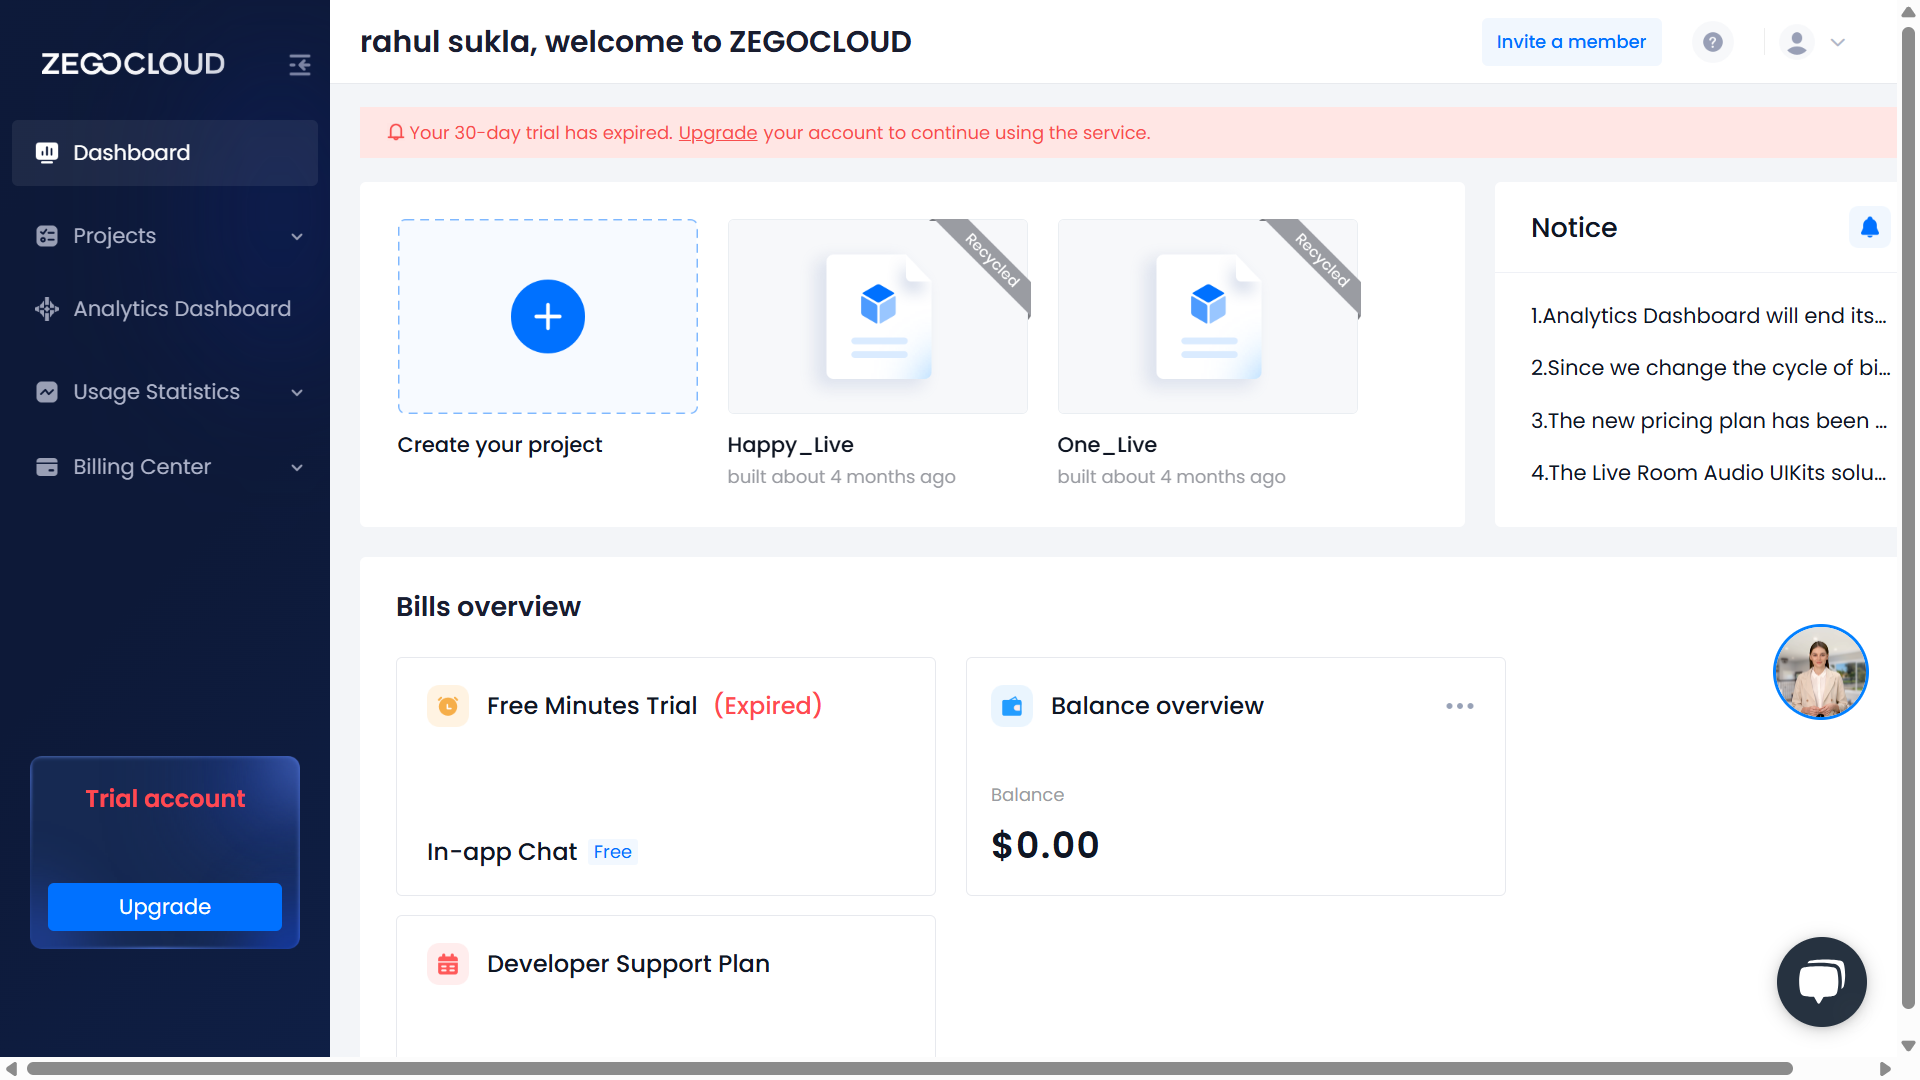Screen dimensions: 1920x1080
Task: Click the vertical scrollbar thumb
Action: [x=1908, y=518]
